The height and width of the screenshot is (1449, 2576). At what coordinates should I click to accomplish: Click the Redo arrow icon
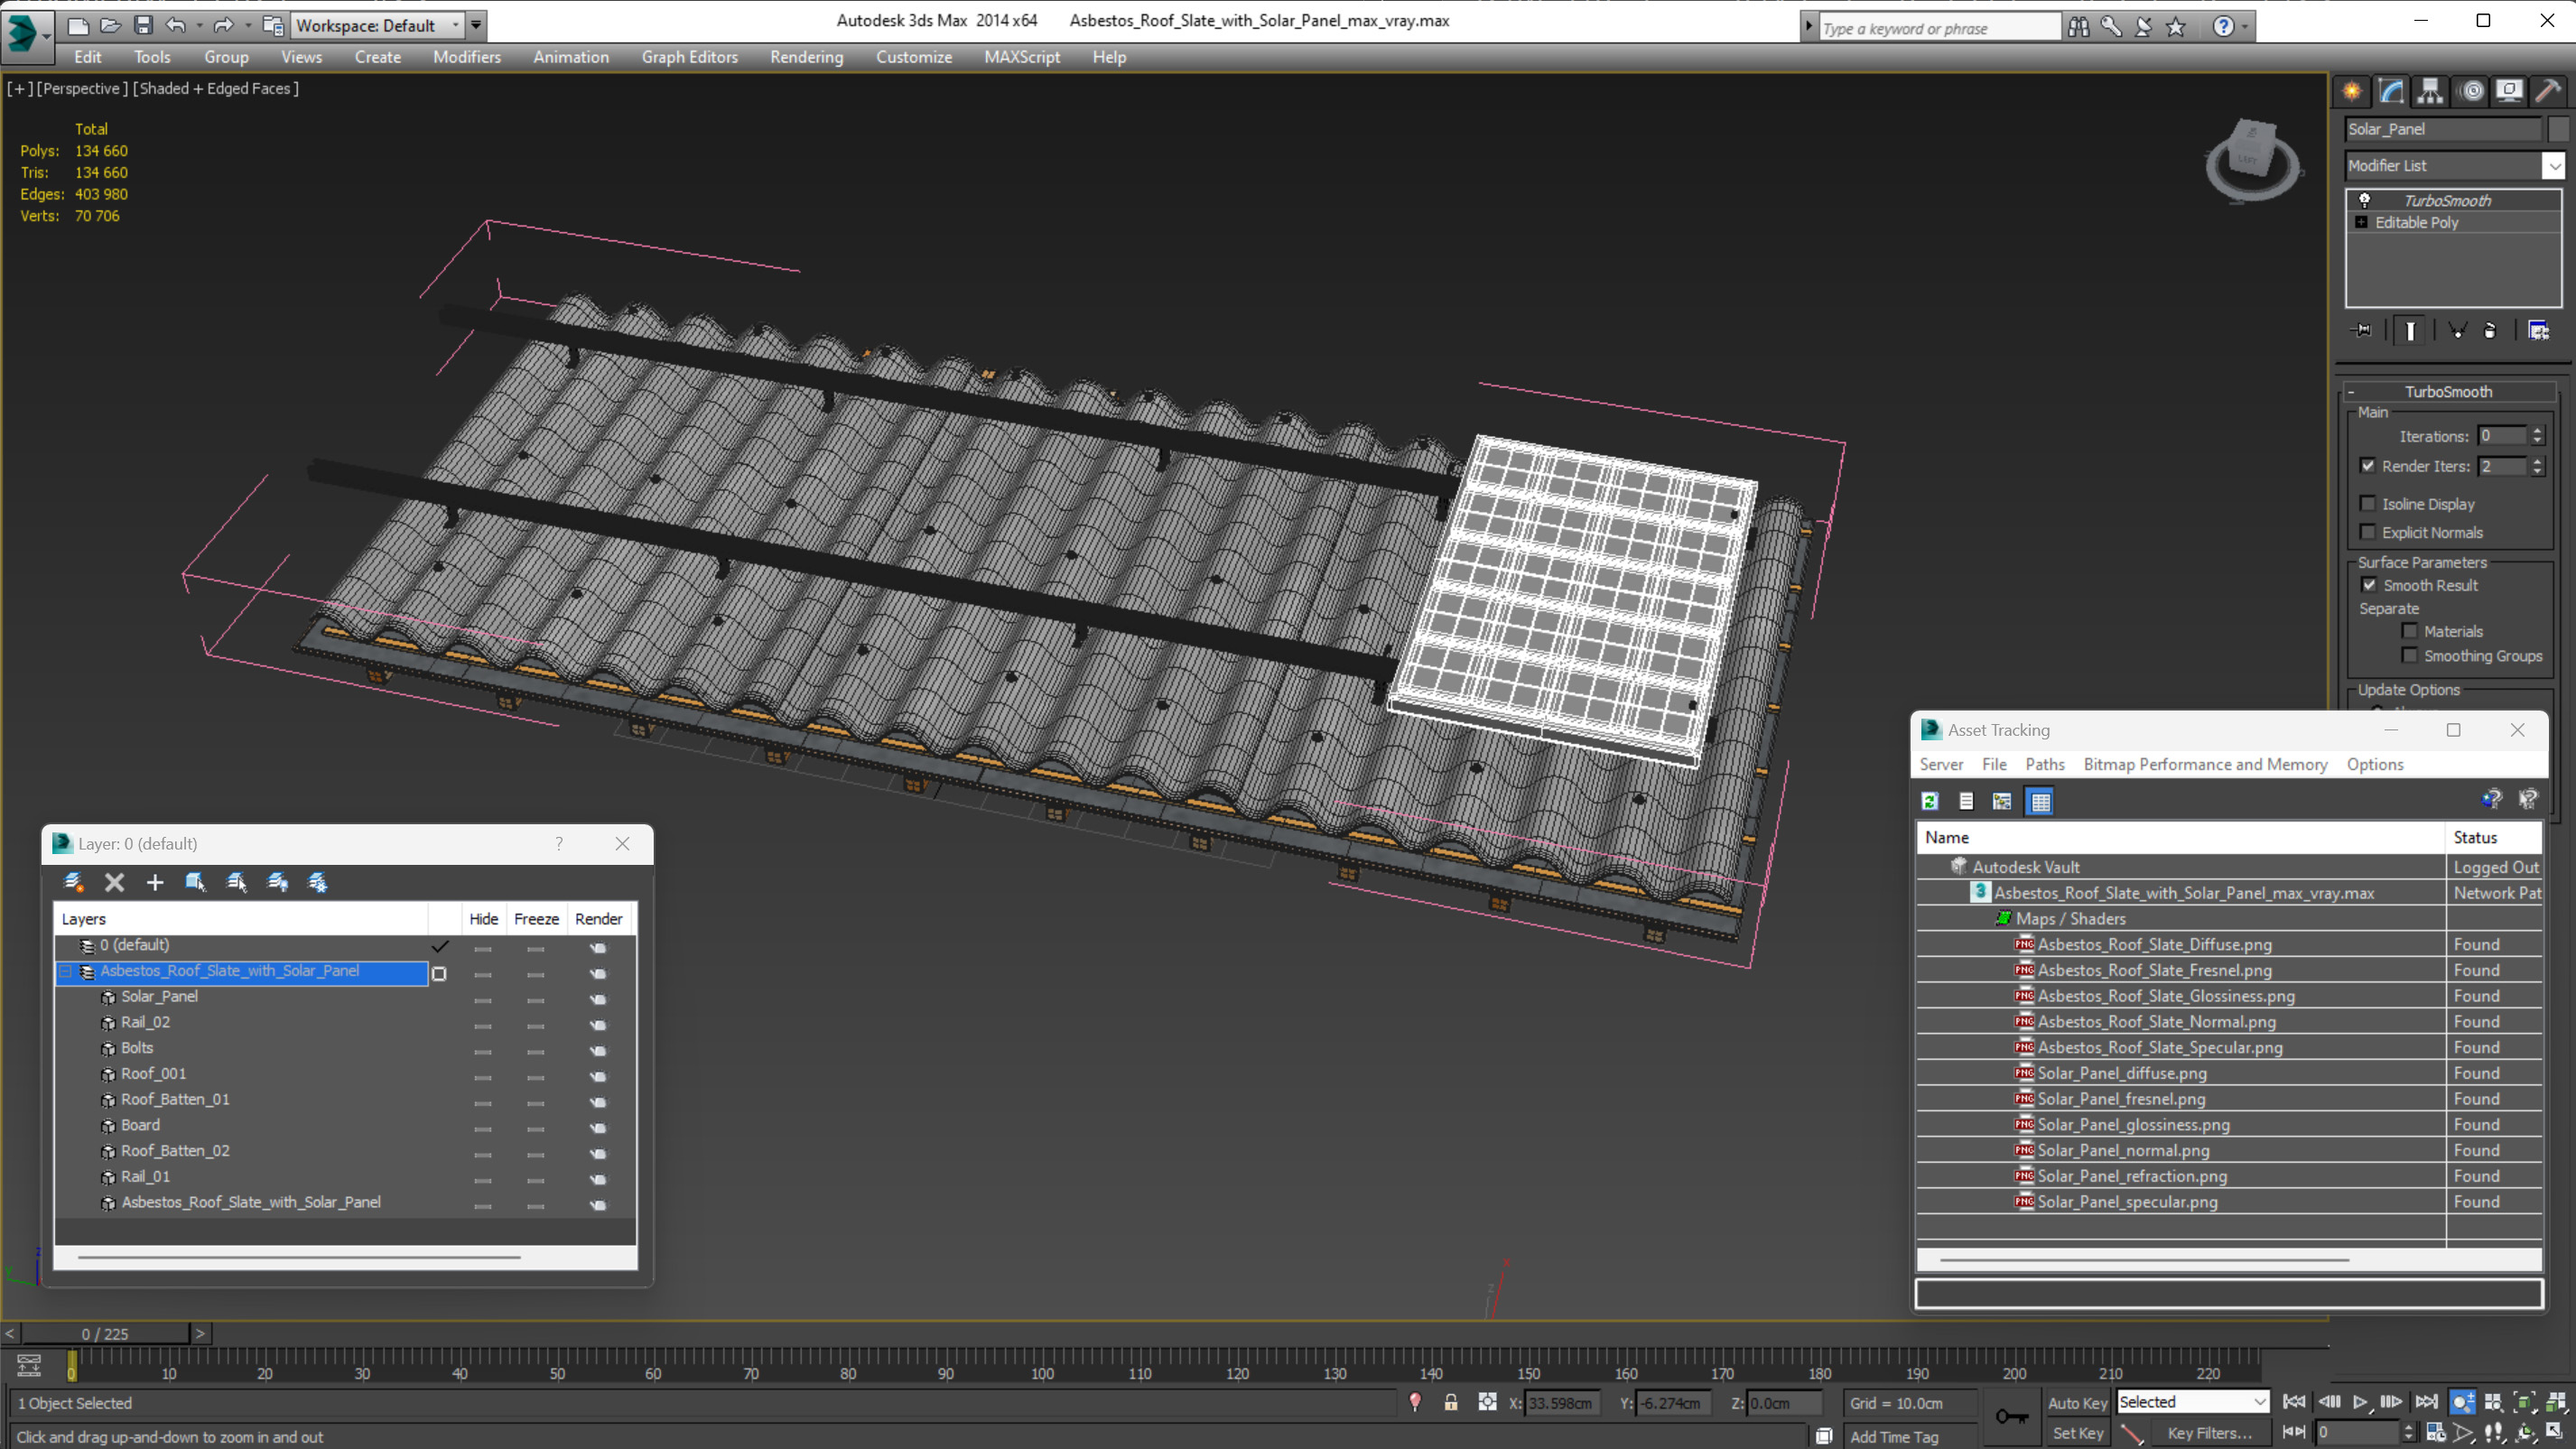click(223, 25)
